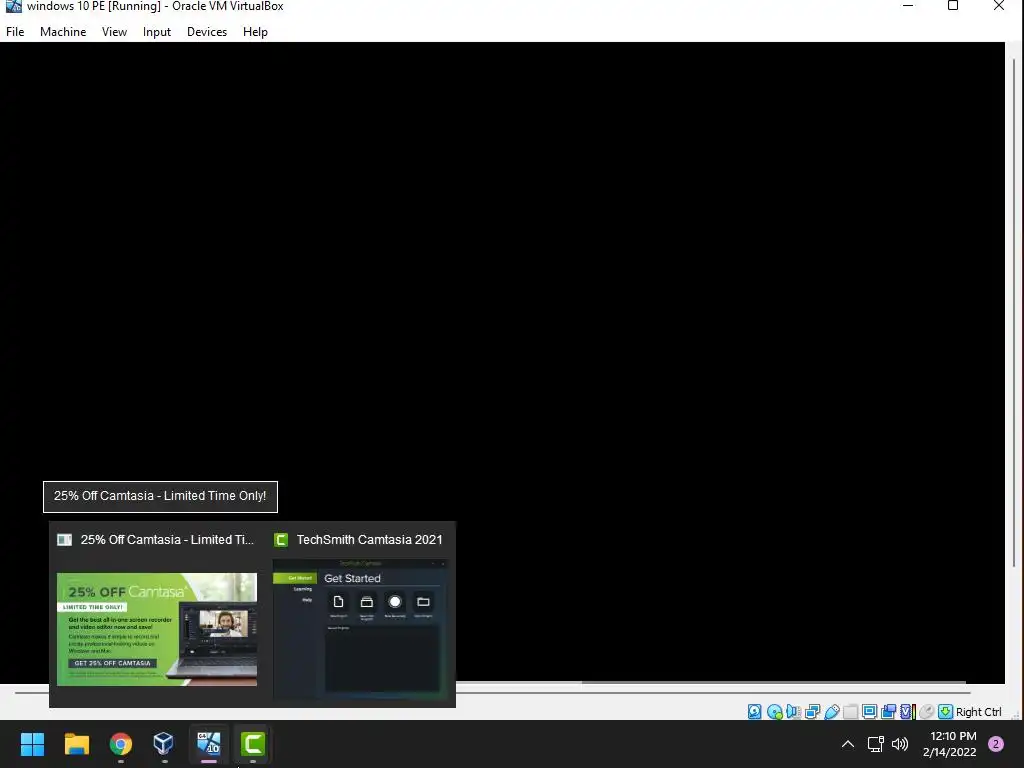
Task: Click the display status icon
Action: coord(870,711)
